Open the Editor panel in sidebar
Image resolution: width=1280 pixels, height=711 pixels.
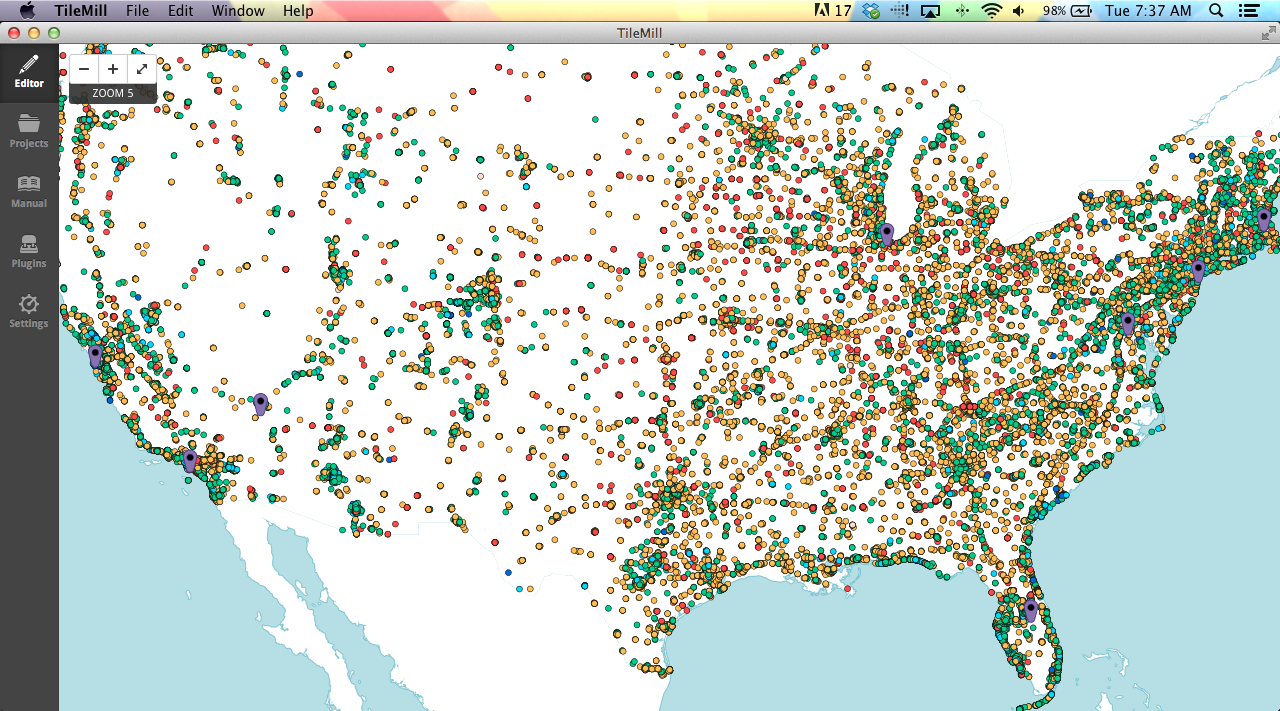point(29,72)
